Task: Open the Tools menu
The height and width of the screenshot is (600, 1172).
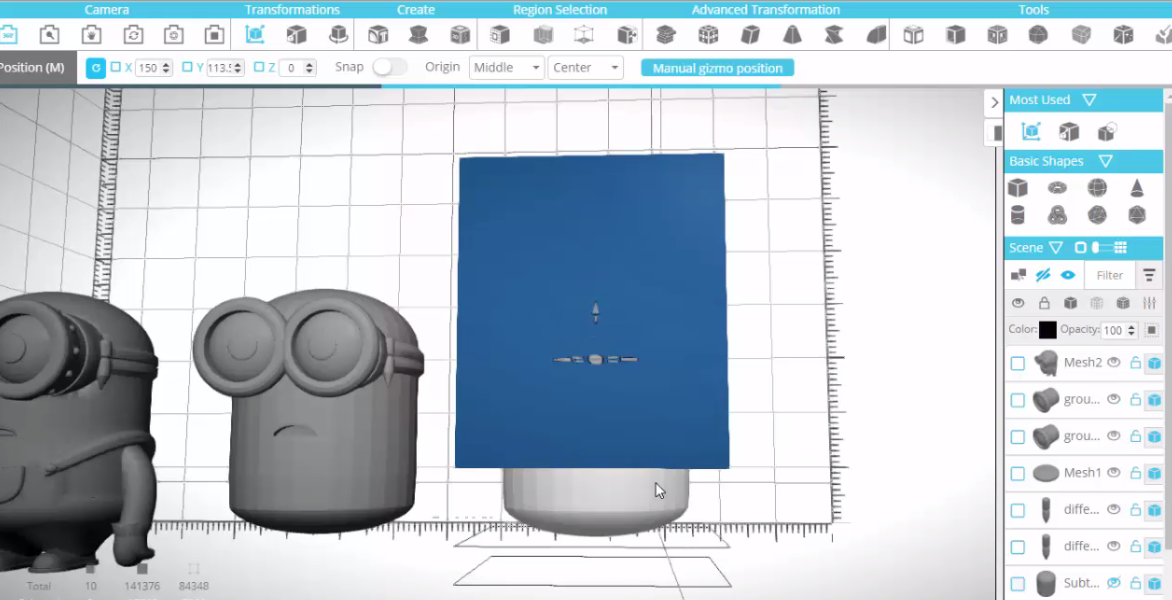Action: point(1034,10)
